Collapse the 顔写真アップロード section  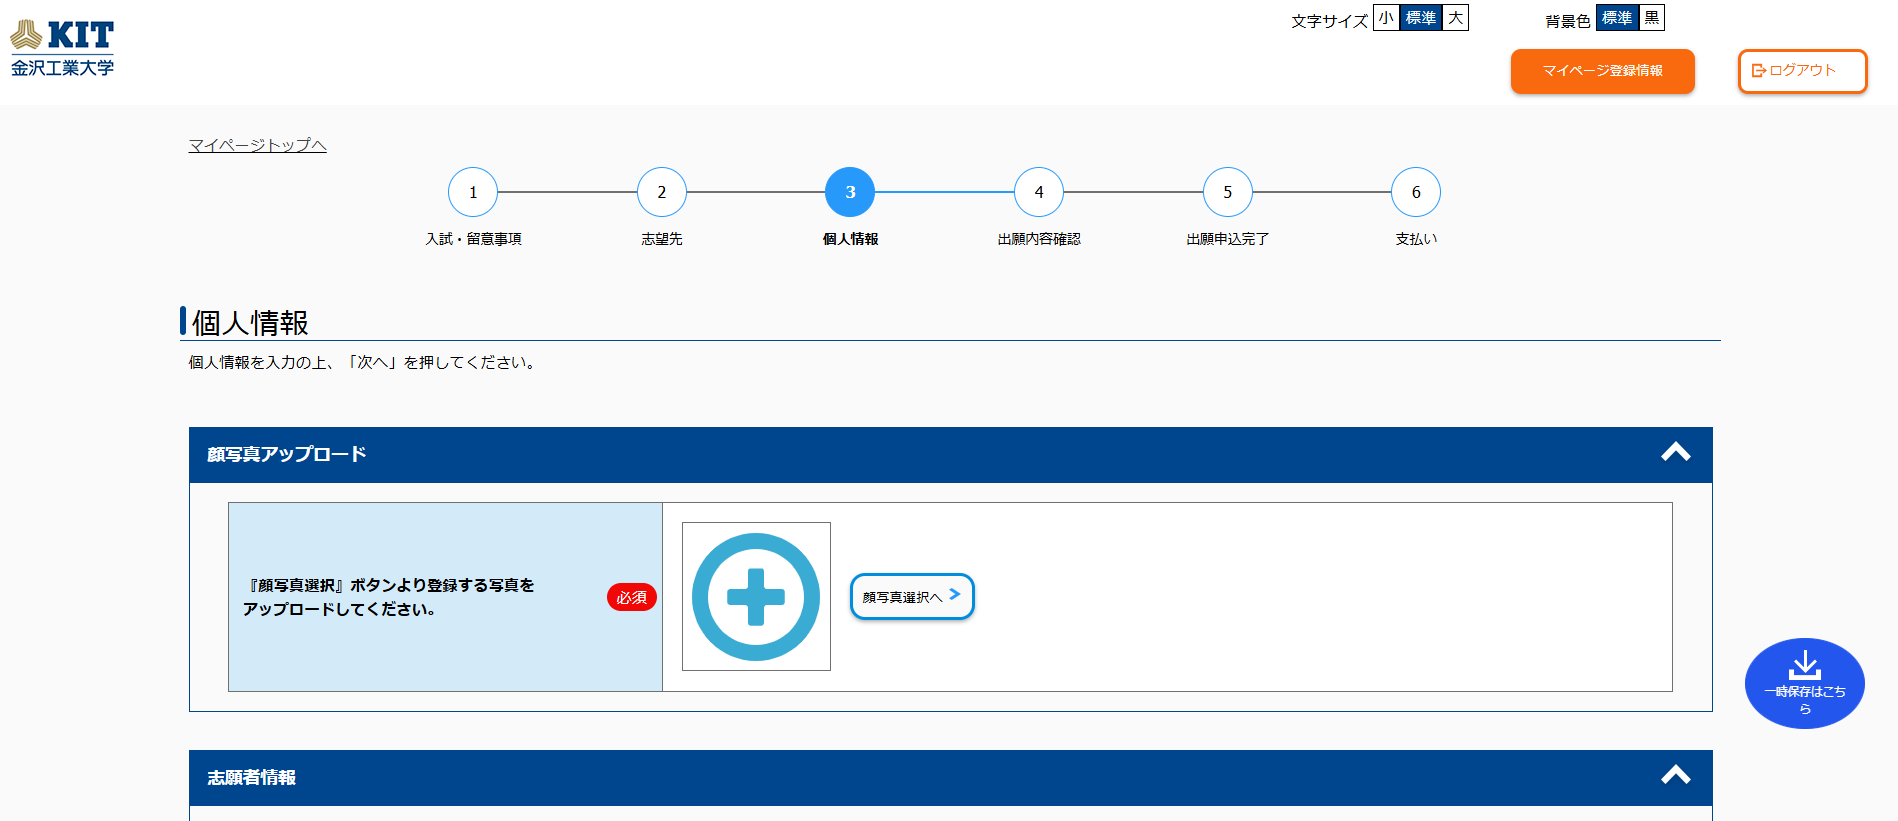point(1676,453)
